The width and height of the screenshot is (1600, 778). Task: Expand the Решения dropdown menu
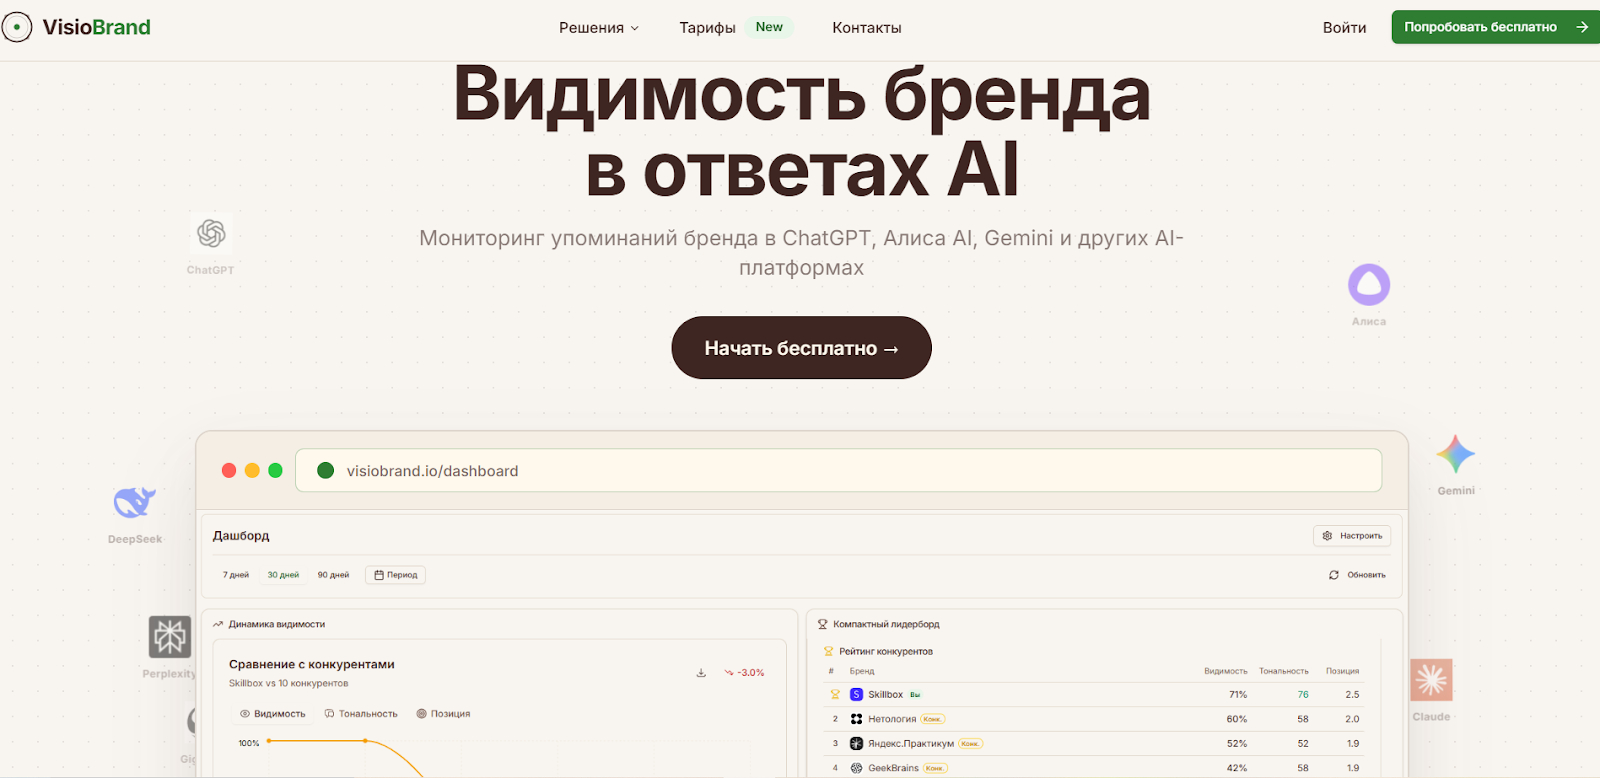point(599,28)
